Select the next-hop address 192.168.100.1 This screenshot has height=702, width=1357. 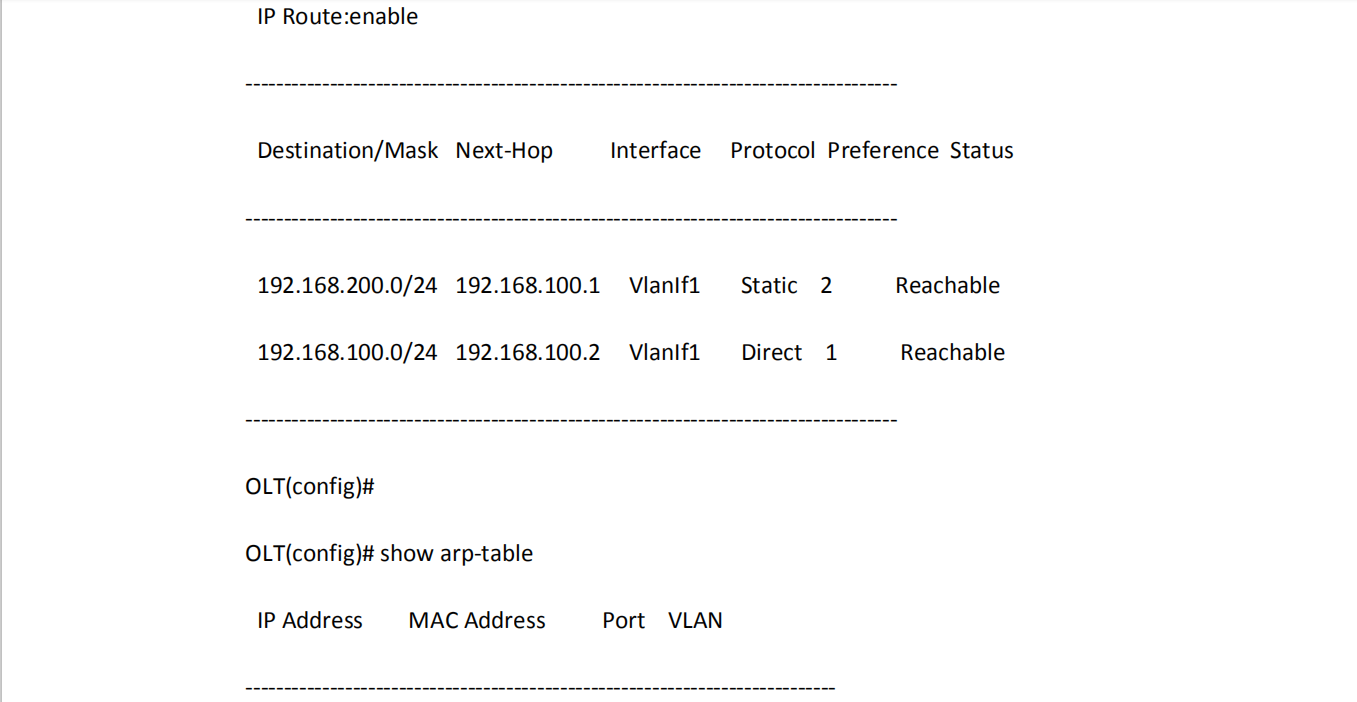click(527, 286)
